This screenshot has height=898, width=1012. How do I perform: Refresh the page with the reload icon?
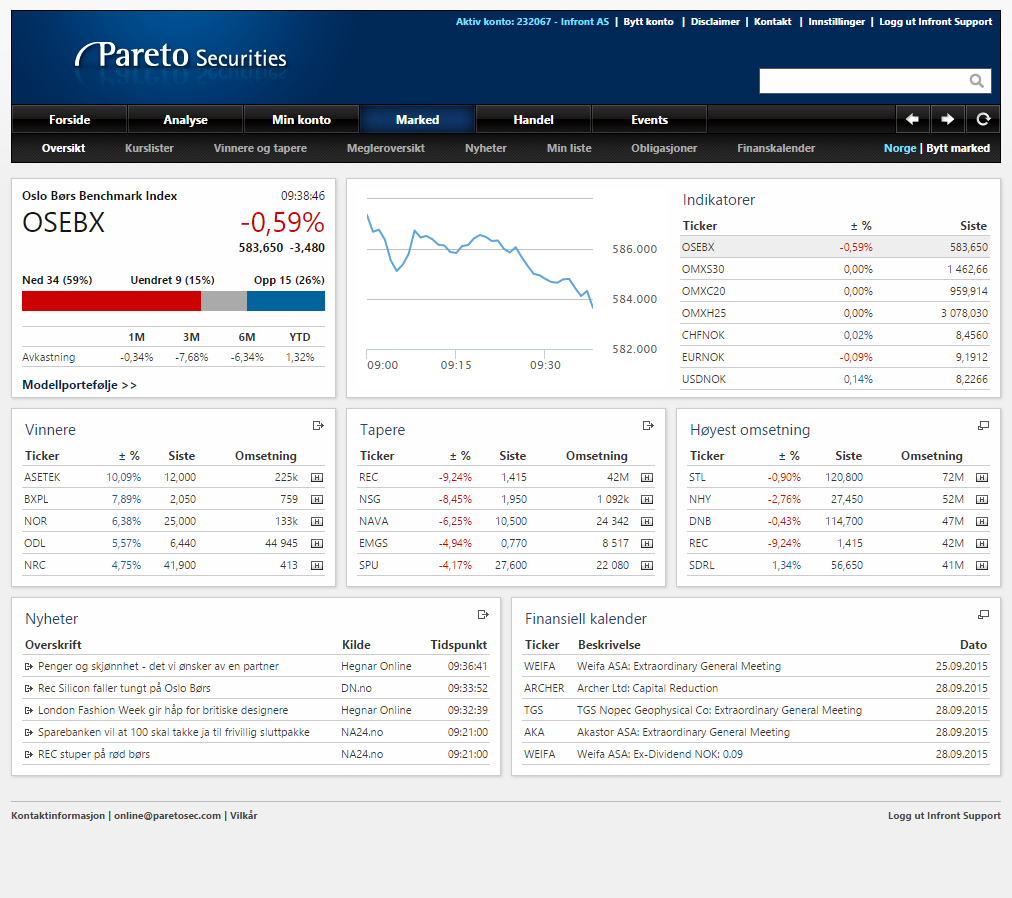point(983,119)
